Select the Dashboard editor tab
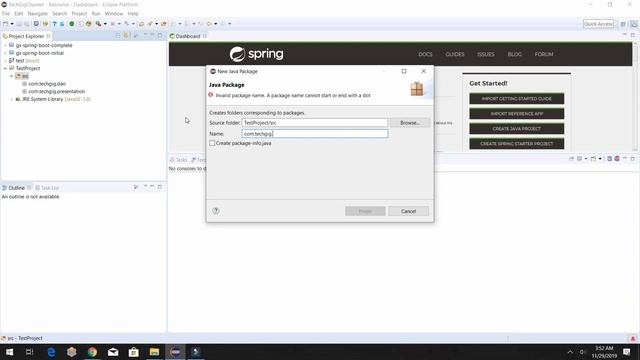The width and height of the screenshot is (640, 360). [188, 36]
